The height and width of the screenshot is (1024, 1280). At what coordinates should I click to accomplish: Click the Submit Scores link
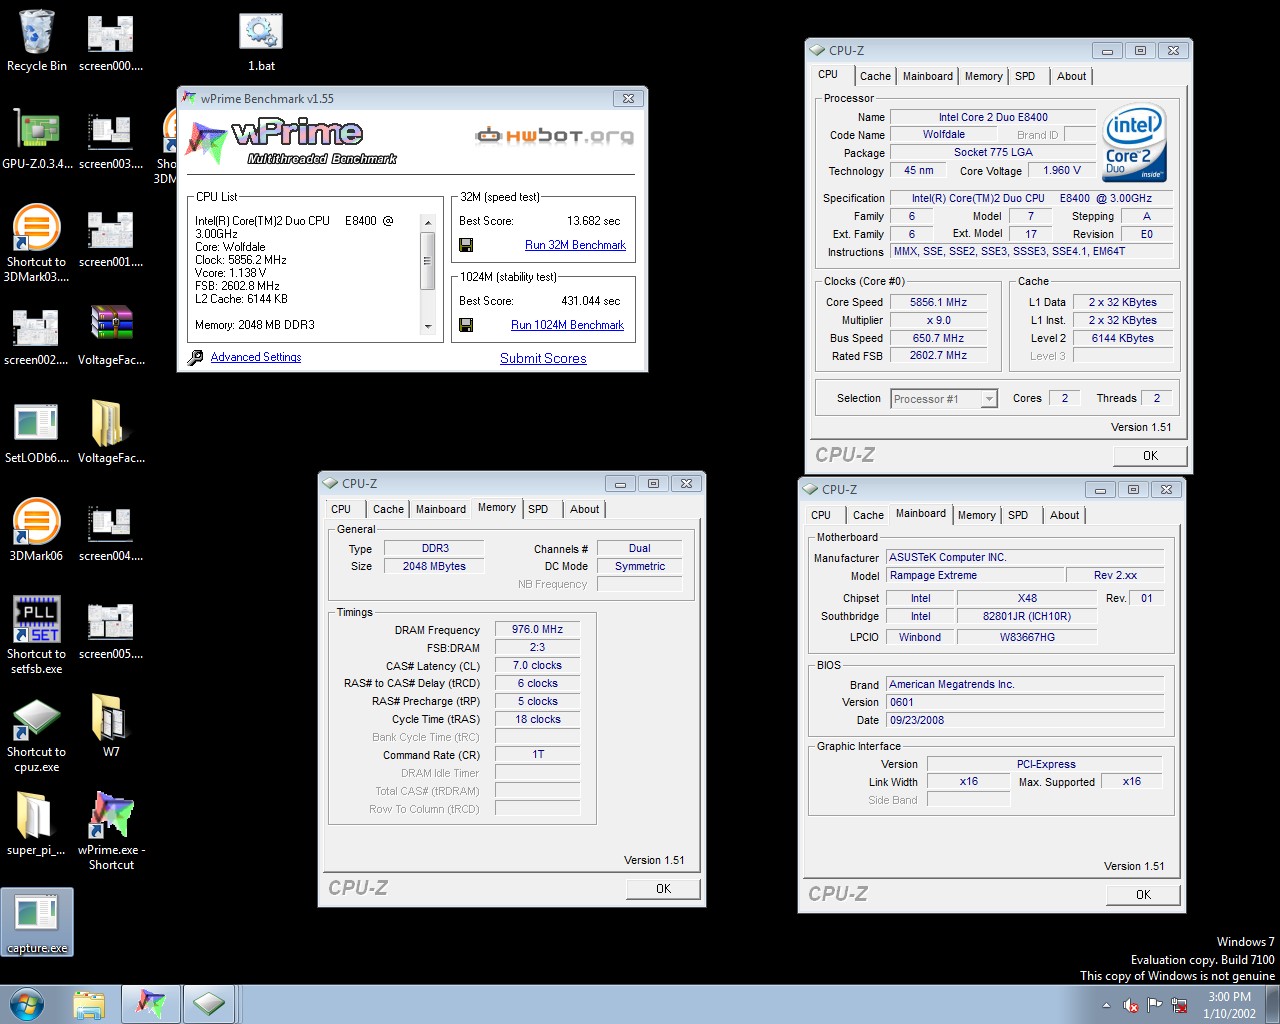543,358
